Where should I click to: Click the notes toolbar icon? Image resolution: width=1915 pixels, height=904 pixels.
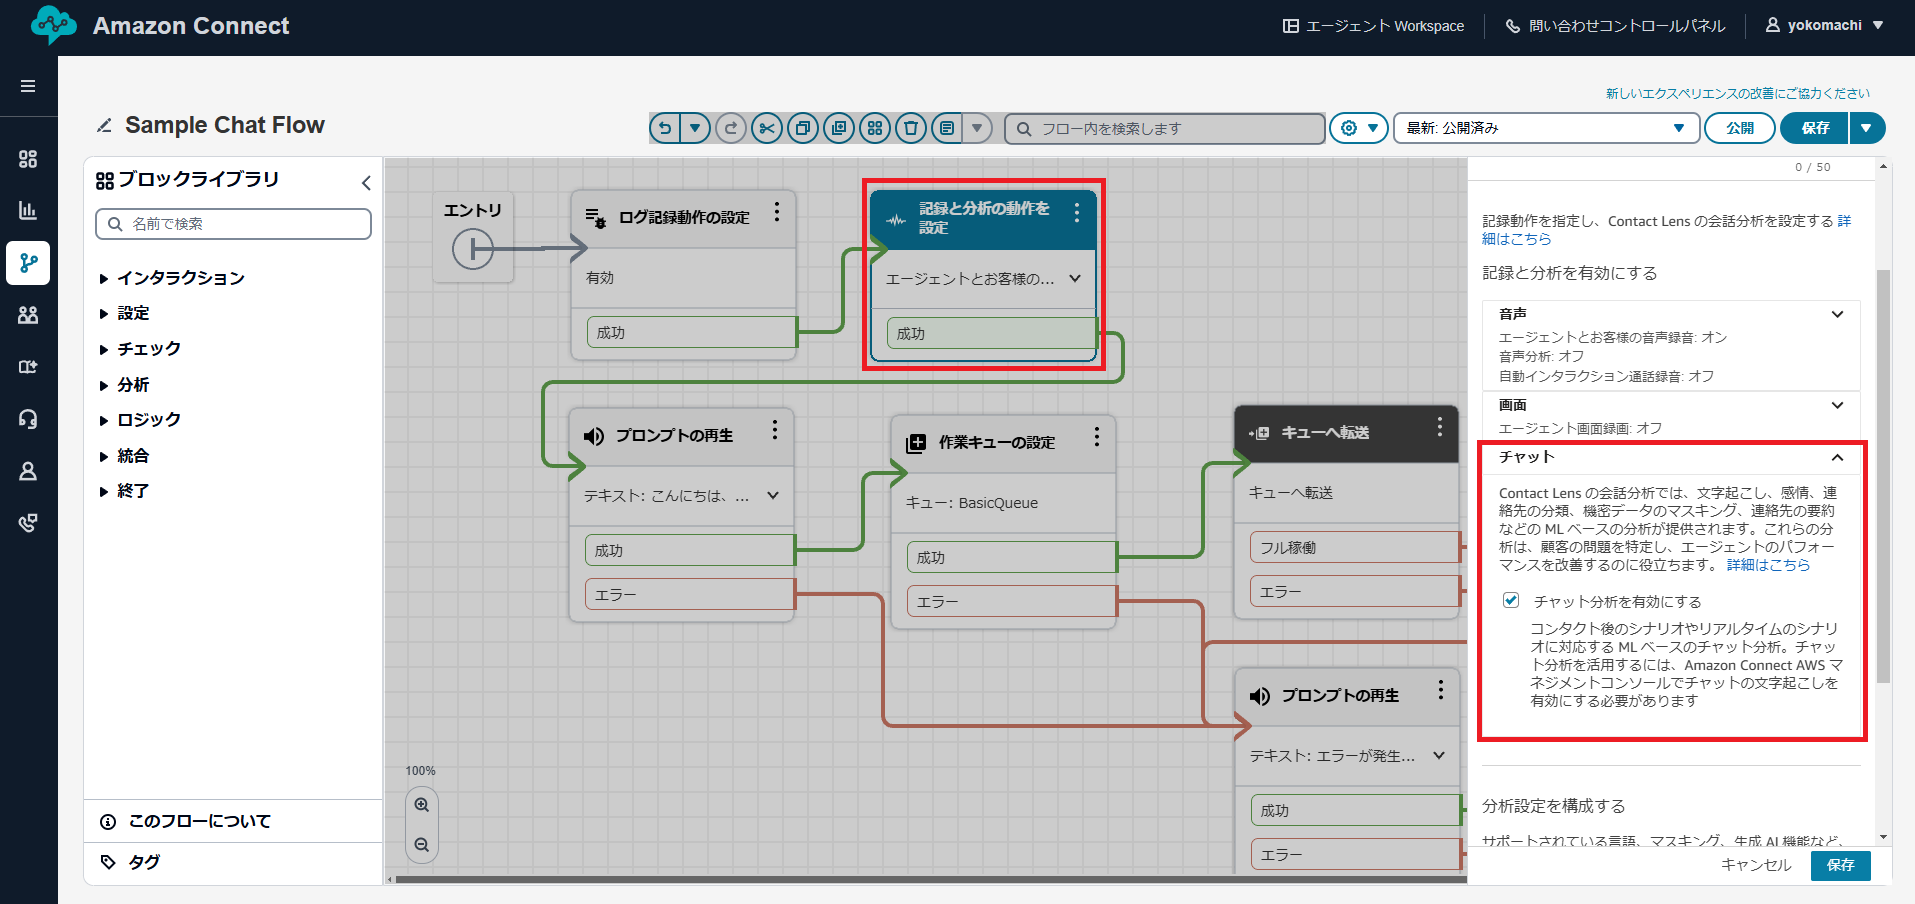tap(946, 128)
